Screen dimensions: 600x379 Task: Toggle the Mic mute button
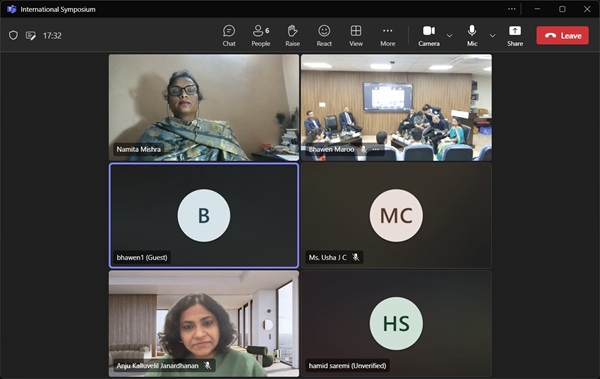point(472,36)
